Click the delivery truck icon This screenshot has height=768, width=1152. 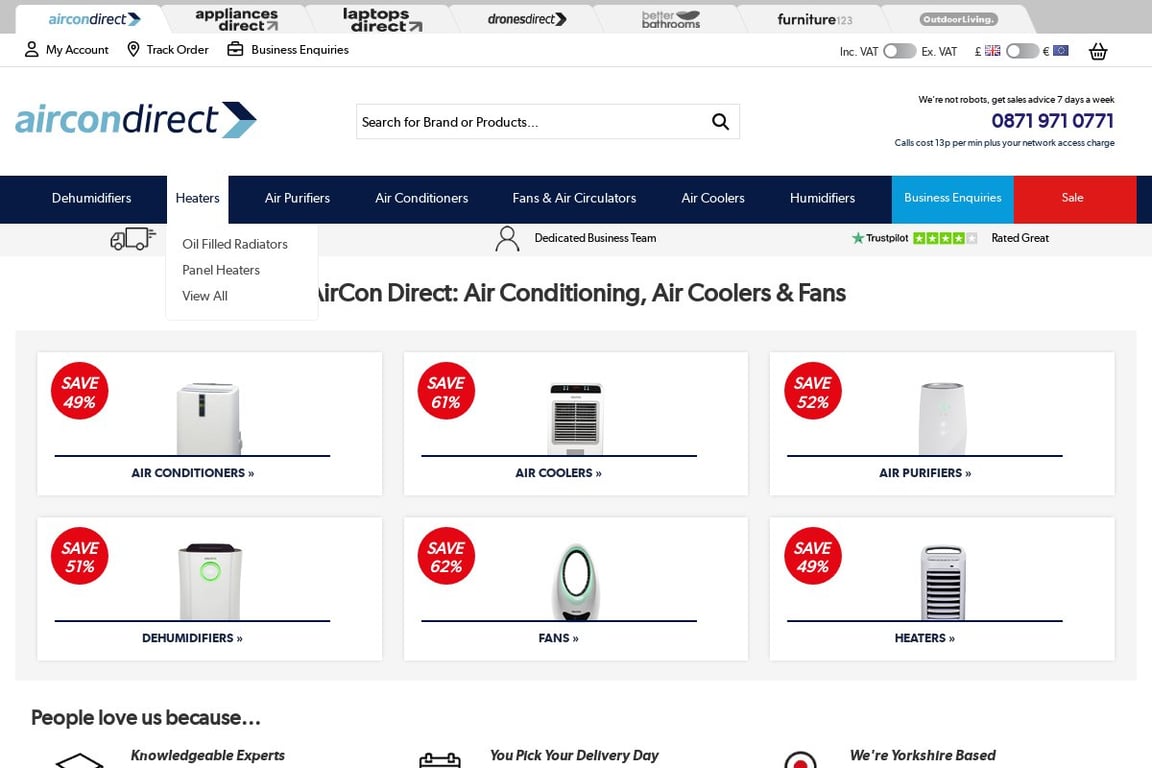click(133, 238)
